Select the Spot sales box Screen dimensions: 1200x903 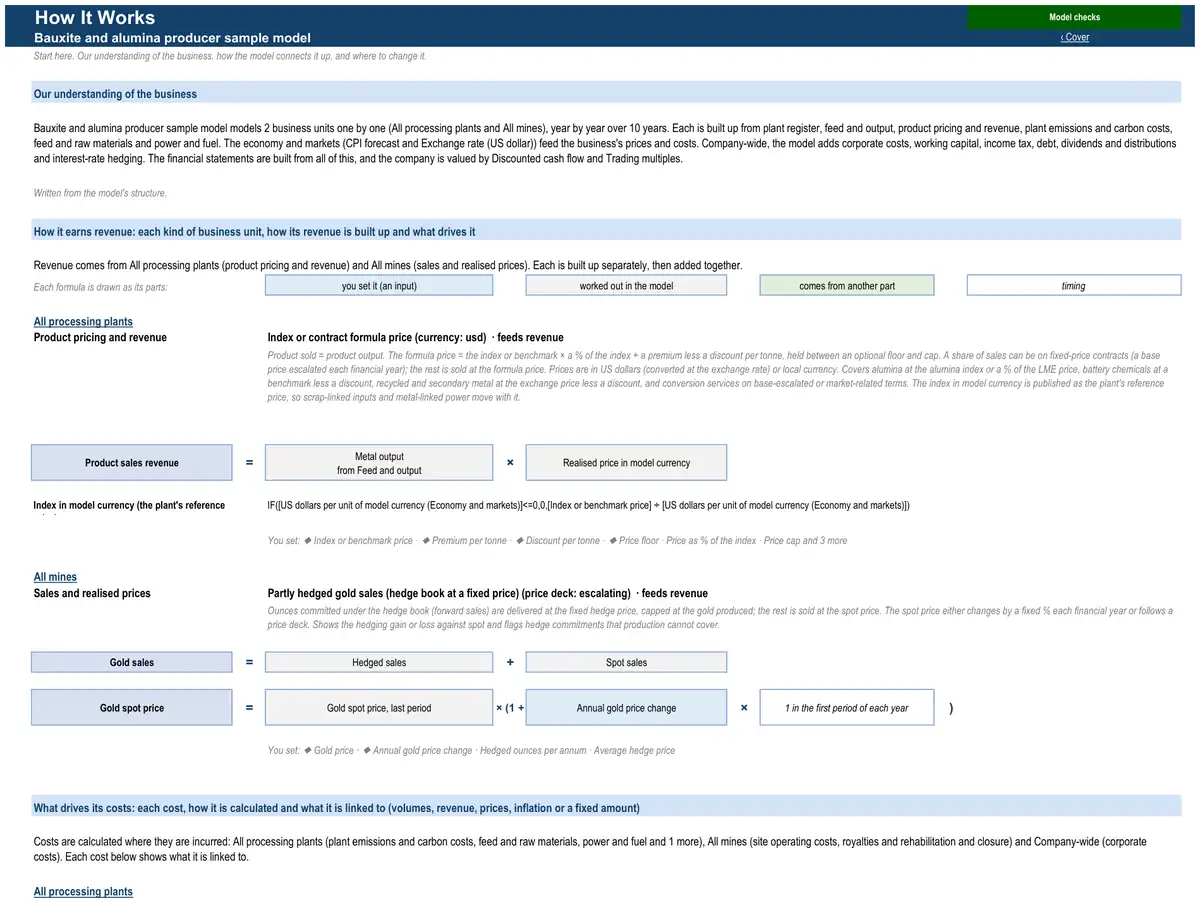[x=626, y=662]
